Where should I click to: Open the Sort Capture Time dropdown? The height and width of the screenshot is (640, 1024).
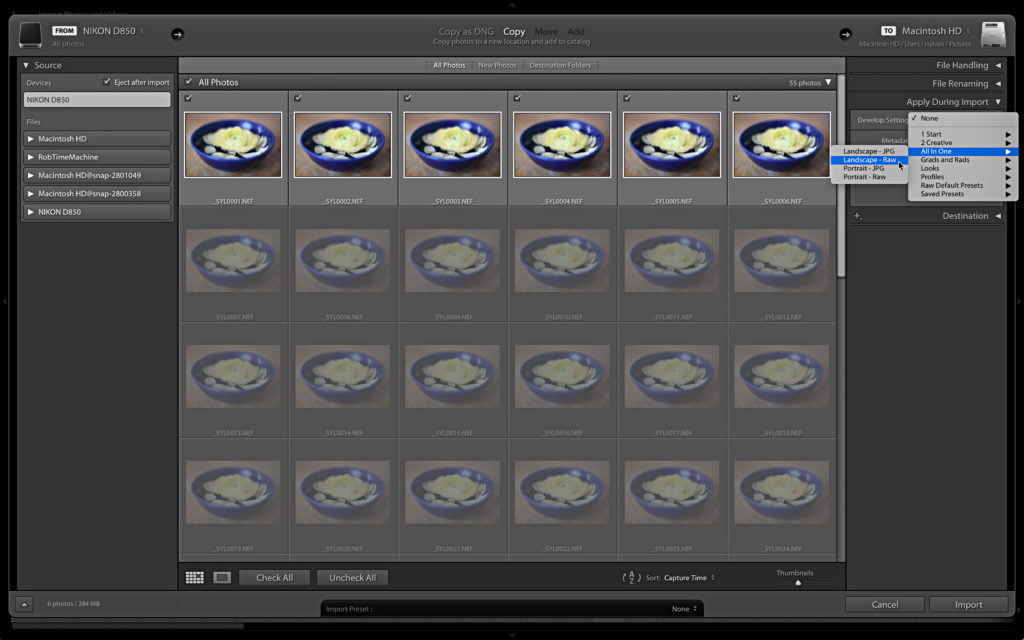click(x=689, y=578)
